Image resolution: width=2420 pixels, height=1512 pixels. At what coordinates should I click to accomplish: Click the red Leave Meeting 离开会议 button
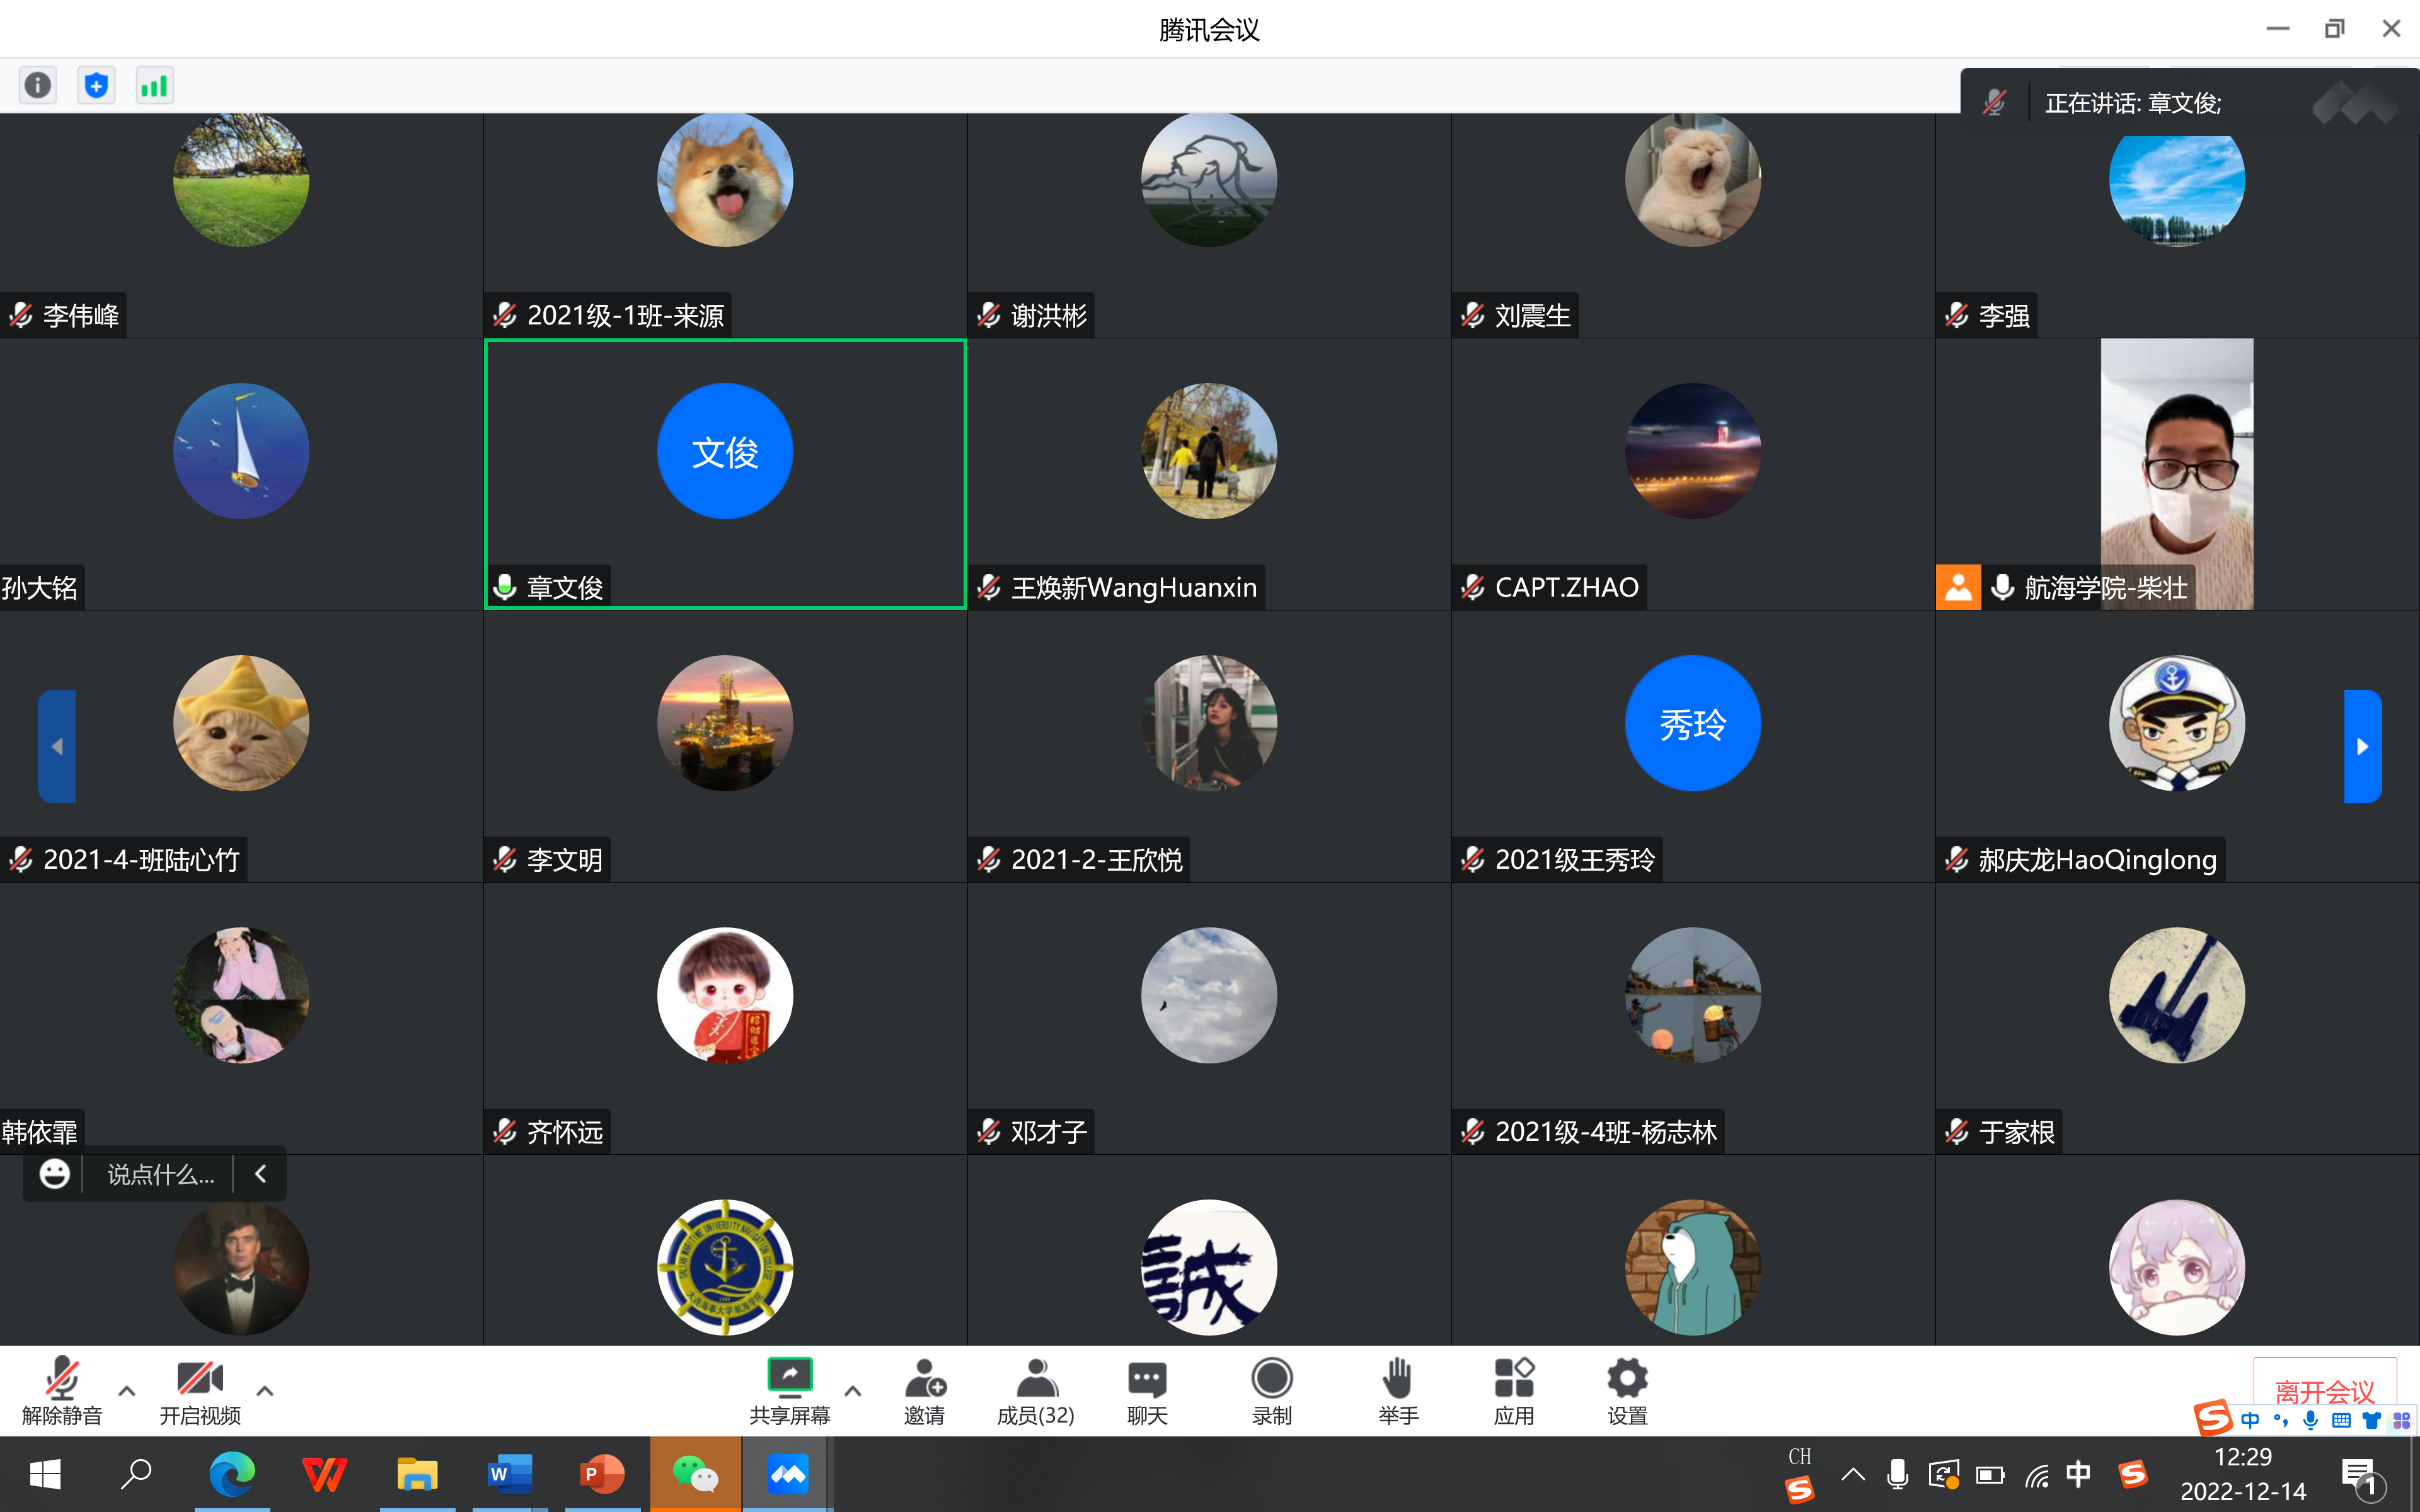[x=2323, y=1388]
